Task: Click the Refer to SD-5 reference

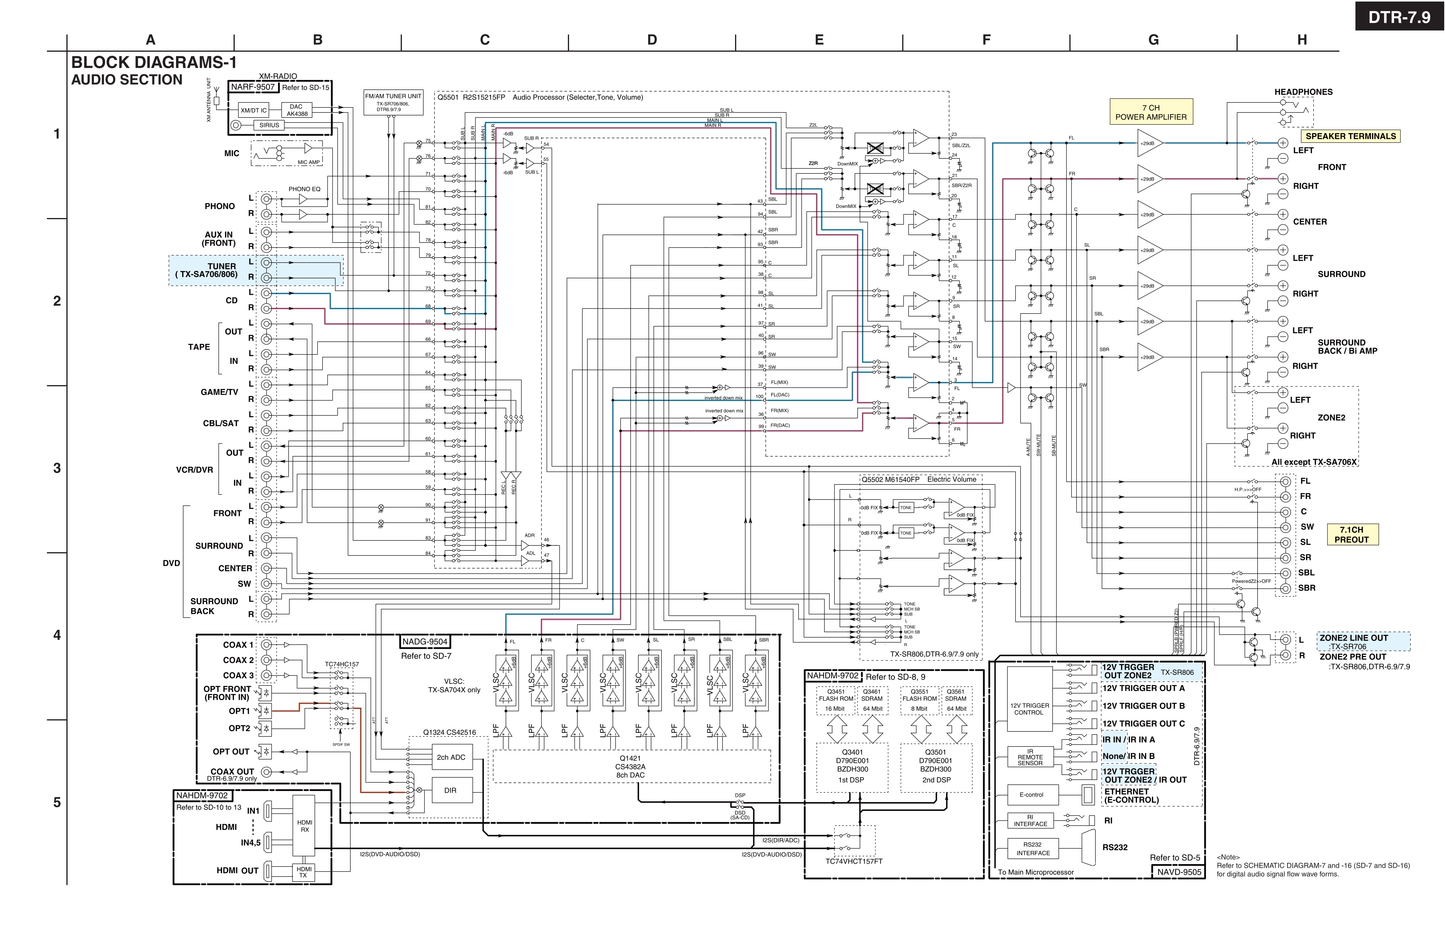Action: (1174, 857)
